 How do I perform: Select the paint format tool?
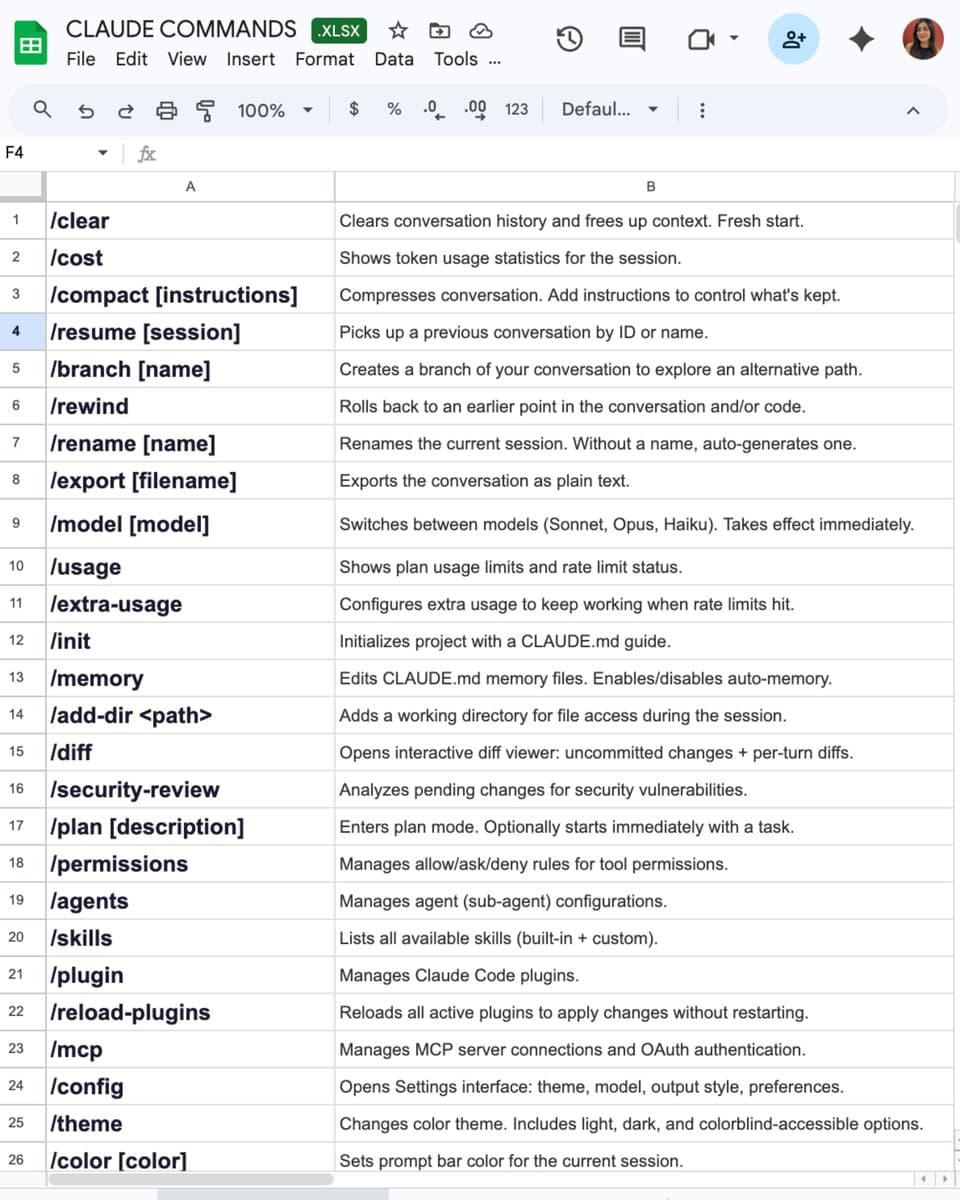(206, 110)
